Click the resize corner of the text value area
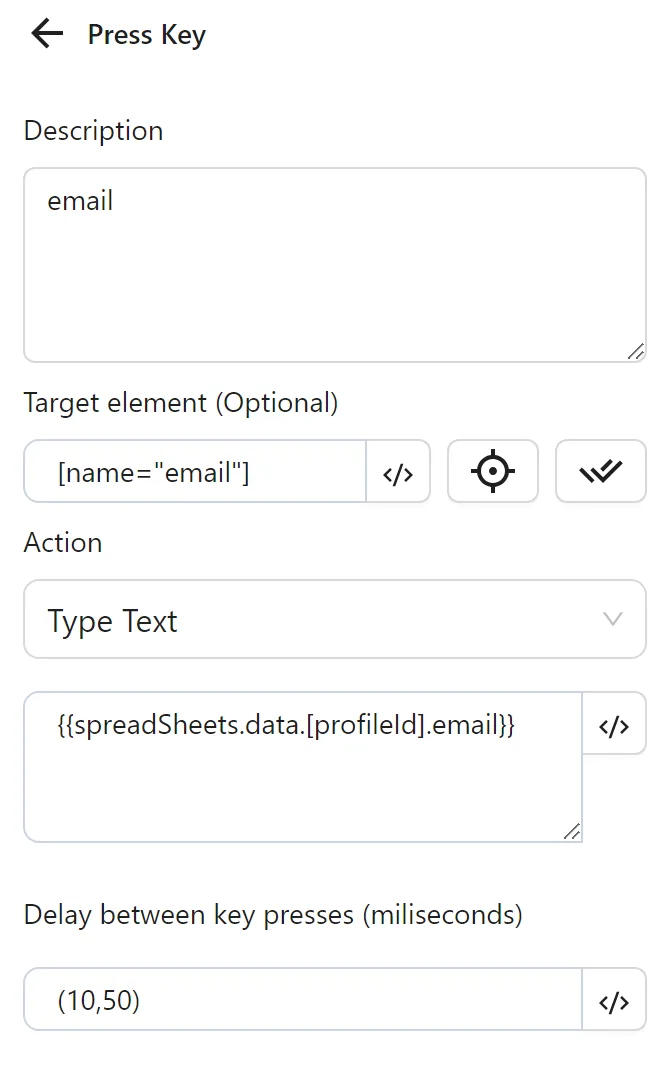Image resolution: width=657 pixels, height=1066 pixels. pyautogui.click(x=573, y=829)
